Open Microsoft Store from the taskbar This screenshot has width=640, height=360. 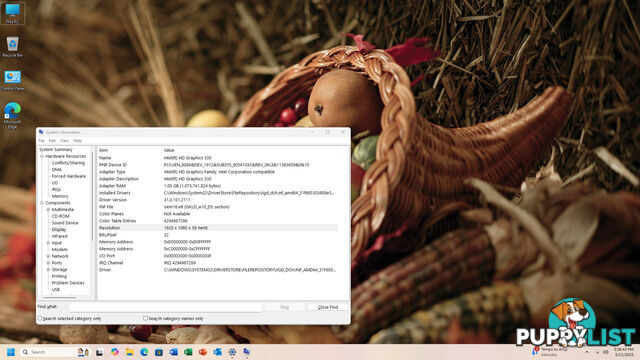coord(159,352)
